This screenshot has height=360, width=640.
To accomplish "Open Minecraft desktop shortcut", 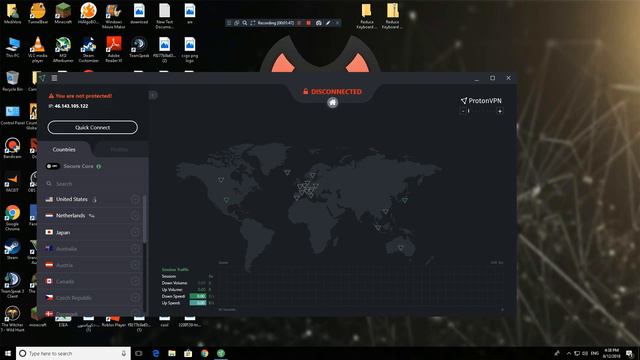I will [63, 13].
